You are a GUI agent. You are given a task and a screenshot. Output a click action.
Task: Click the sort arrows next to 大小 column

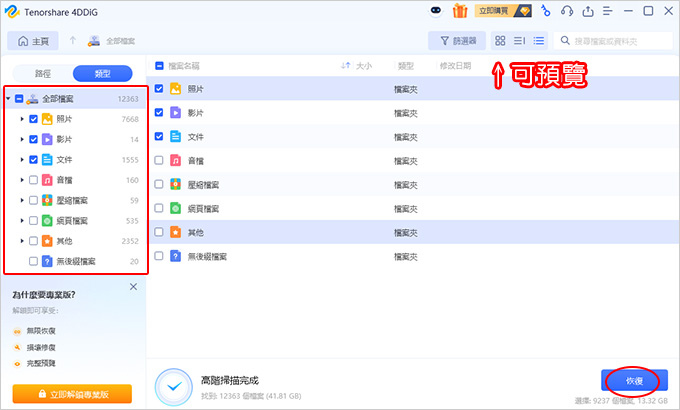pyautogui.click(x=345, y=66)
